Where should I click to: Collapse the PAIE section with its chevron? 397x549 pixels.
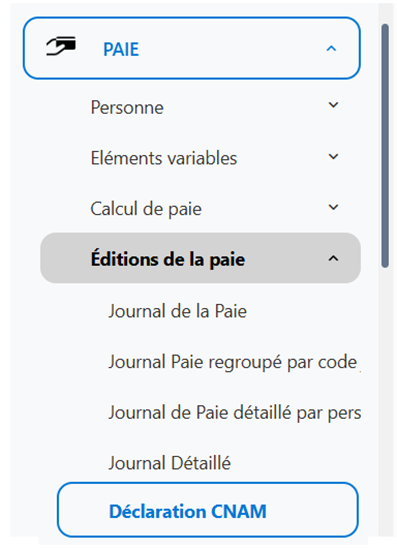tap(331, 48)
